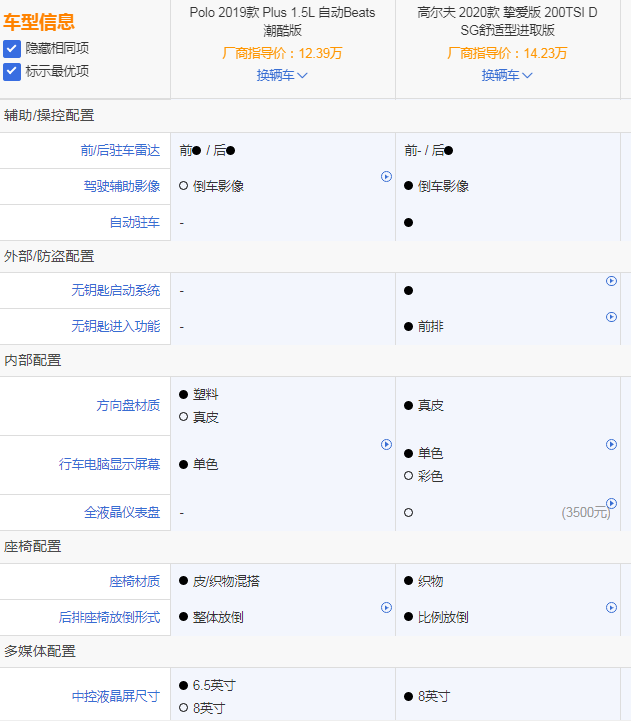Viewport: 631px width, 723px height.
Task: Open the 座椅材质 parameter link
Action: click(135, 581)
